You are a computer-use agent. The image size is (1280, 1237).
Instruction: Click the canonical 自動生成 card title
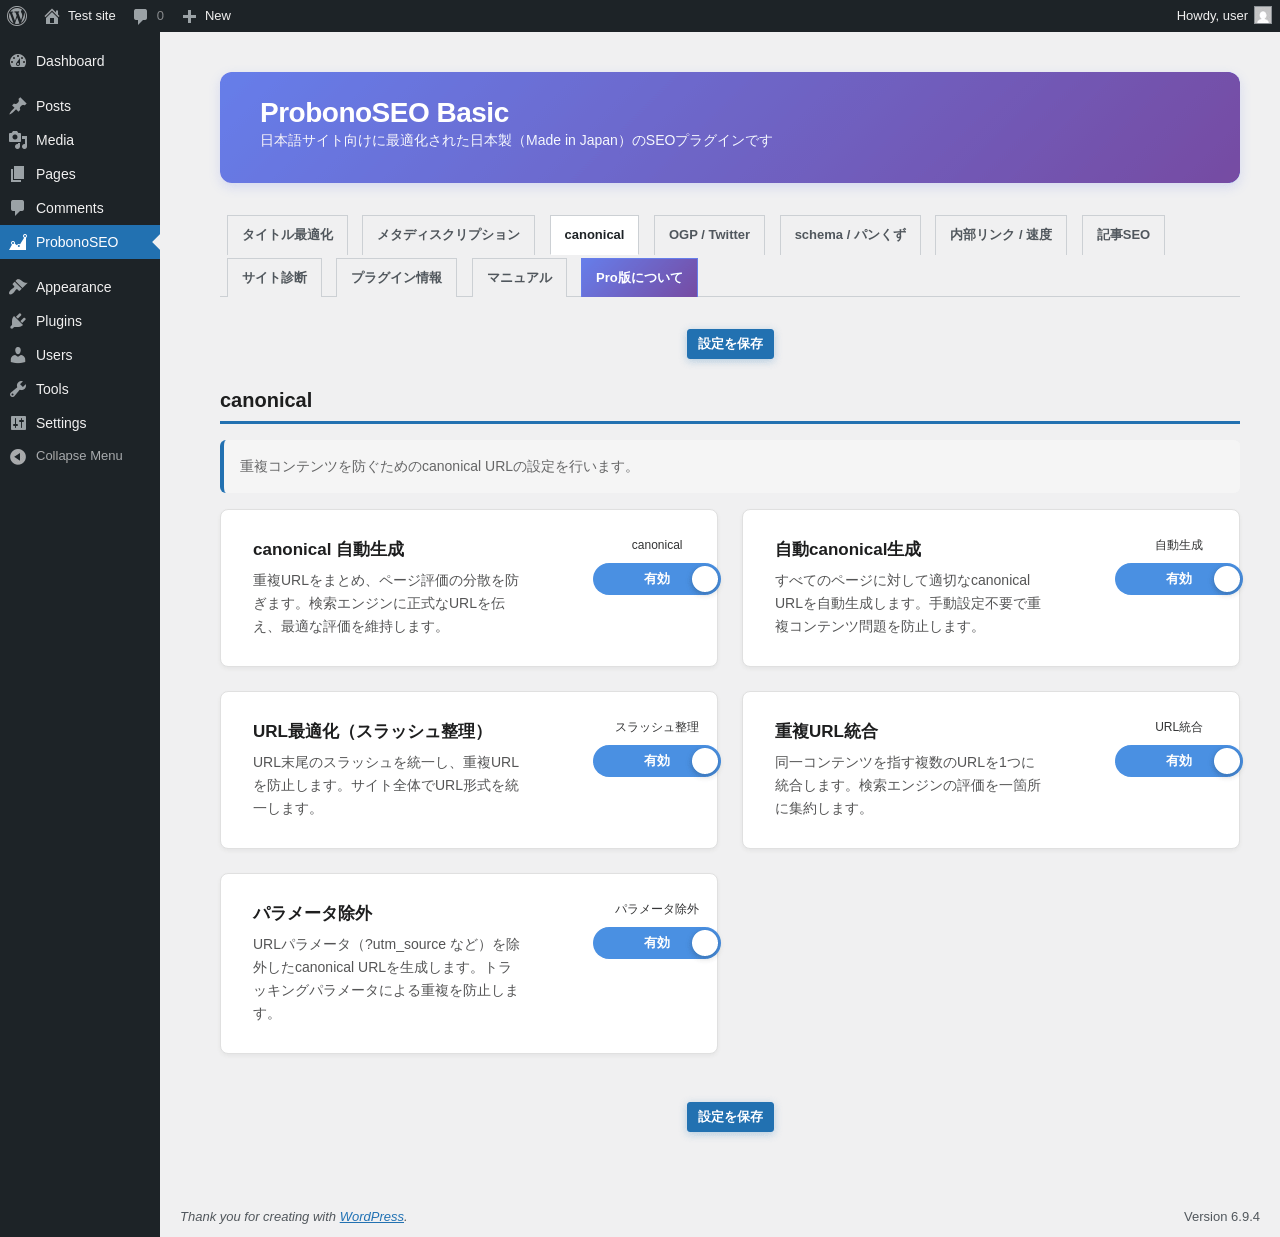(x=328, y=549)
